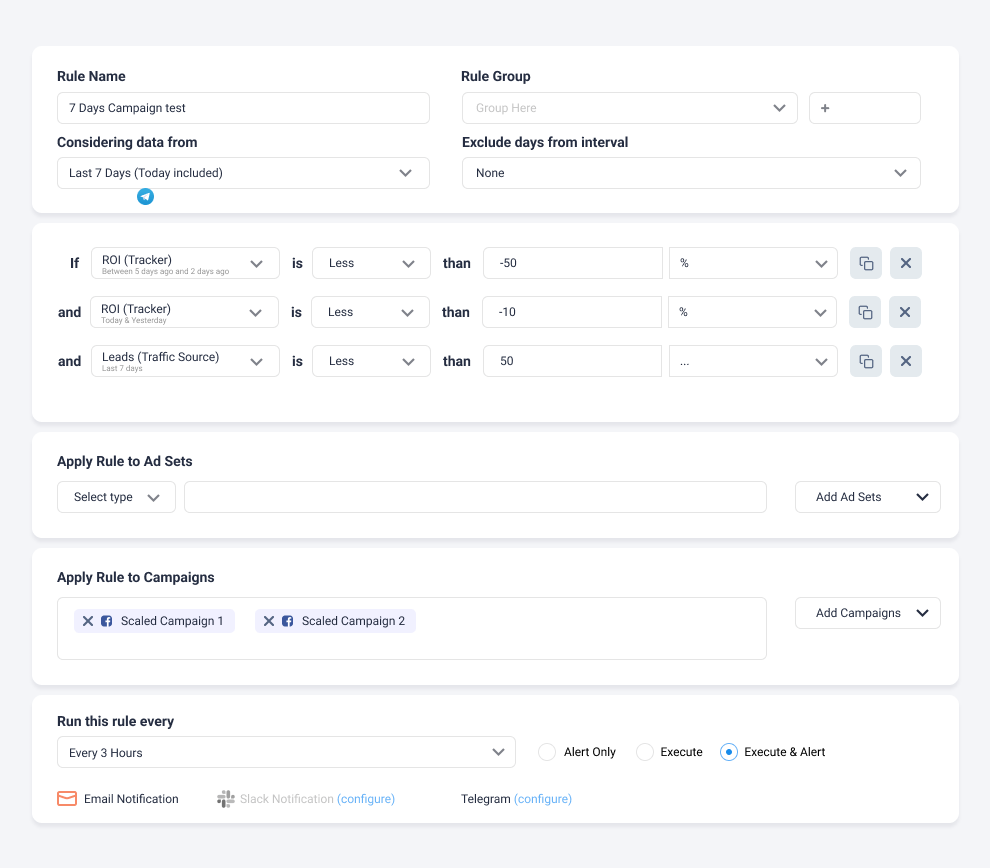Image resolution: width=990 pixels, height=868 pixels.
Task: Click the -10 value input field
Action: [x=572, y=312]
